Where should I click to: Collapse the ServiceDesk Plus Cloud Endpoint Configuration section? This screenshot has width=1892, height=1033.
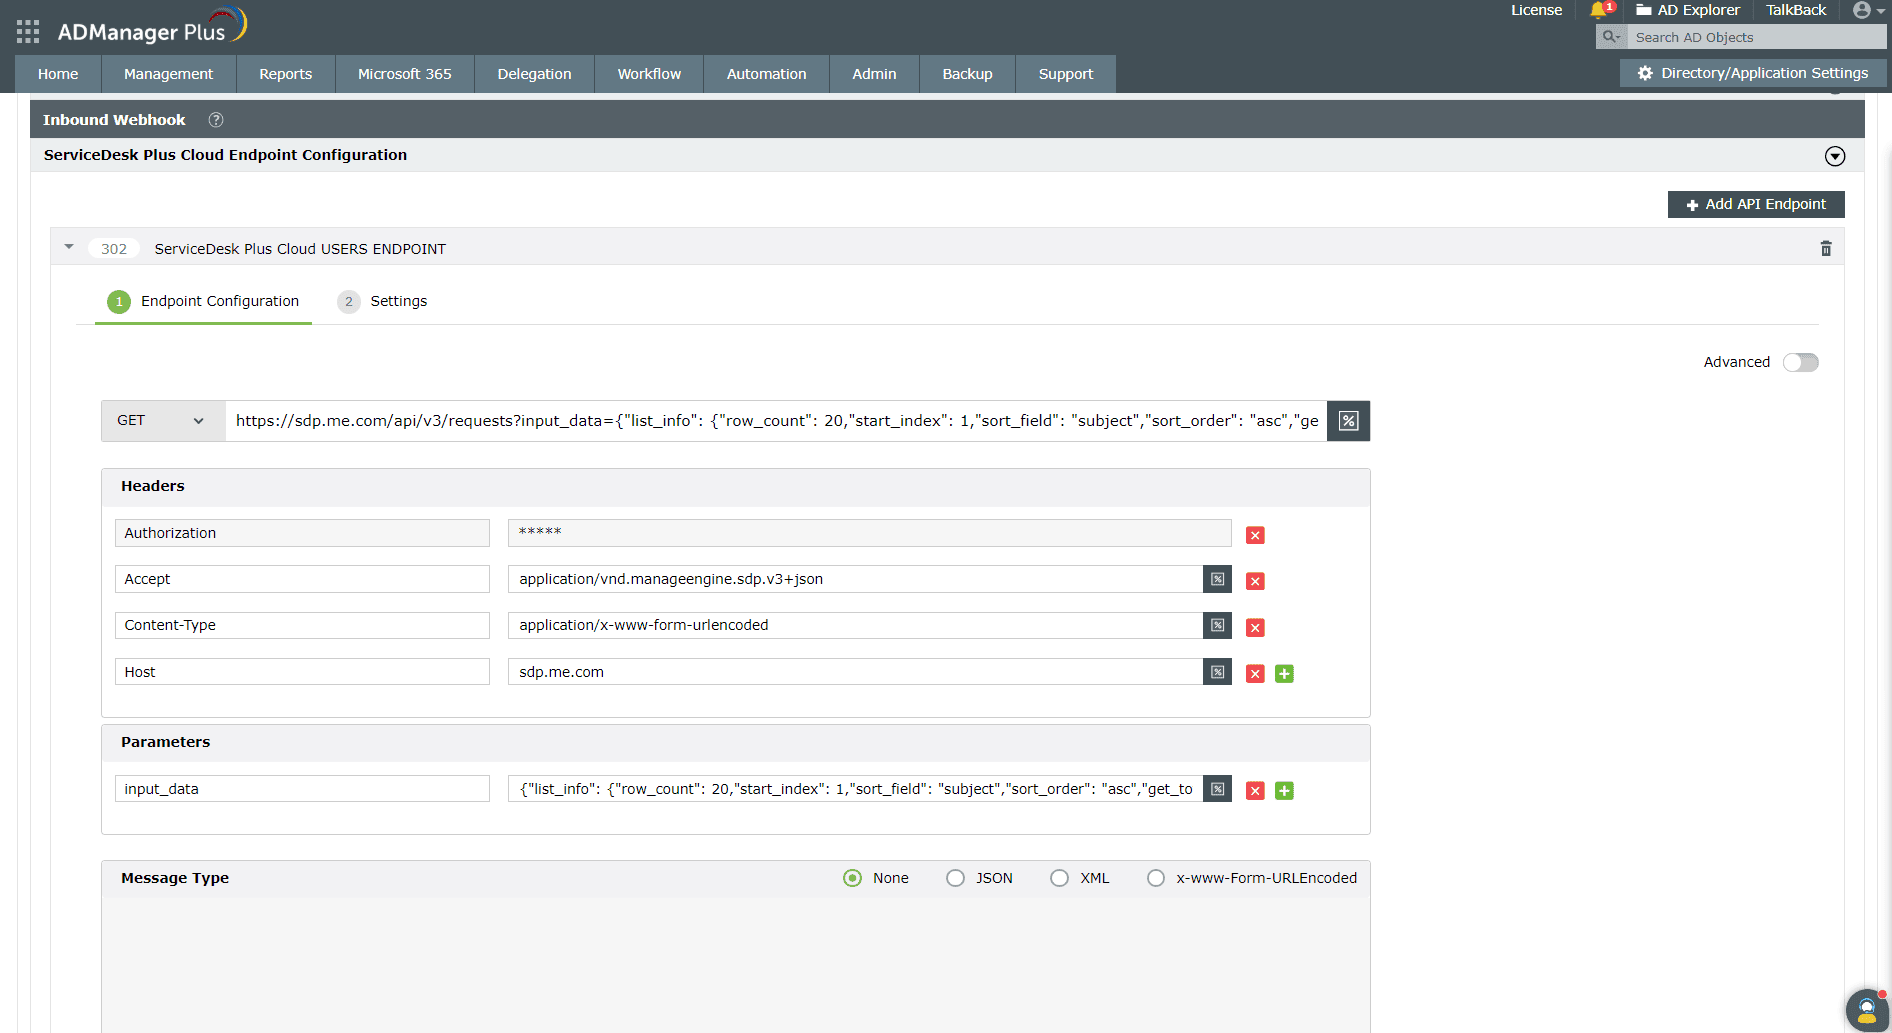[x=1835, y=155]
